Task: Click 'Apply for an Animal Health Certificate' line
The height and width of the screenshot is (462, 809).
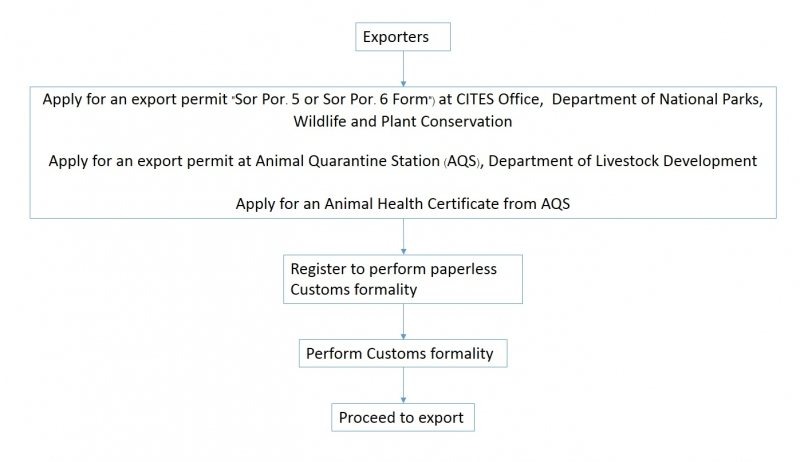Action: 402,203
